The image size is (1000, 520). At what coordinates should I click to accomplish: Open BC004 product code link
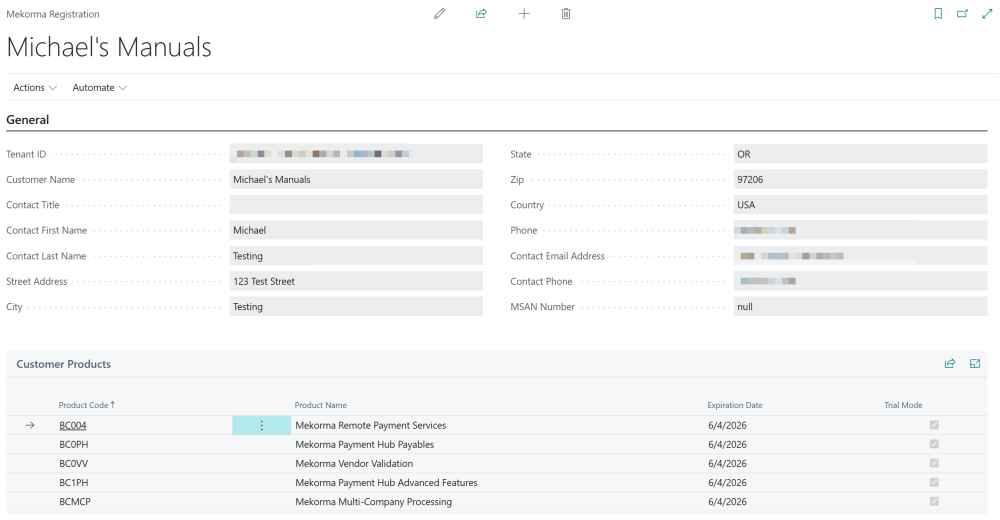tap(73, 426)
